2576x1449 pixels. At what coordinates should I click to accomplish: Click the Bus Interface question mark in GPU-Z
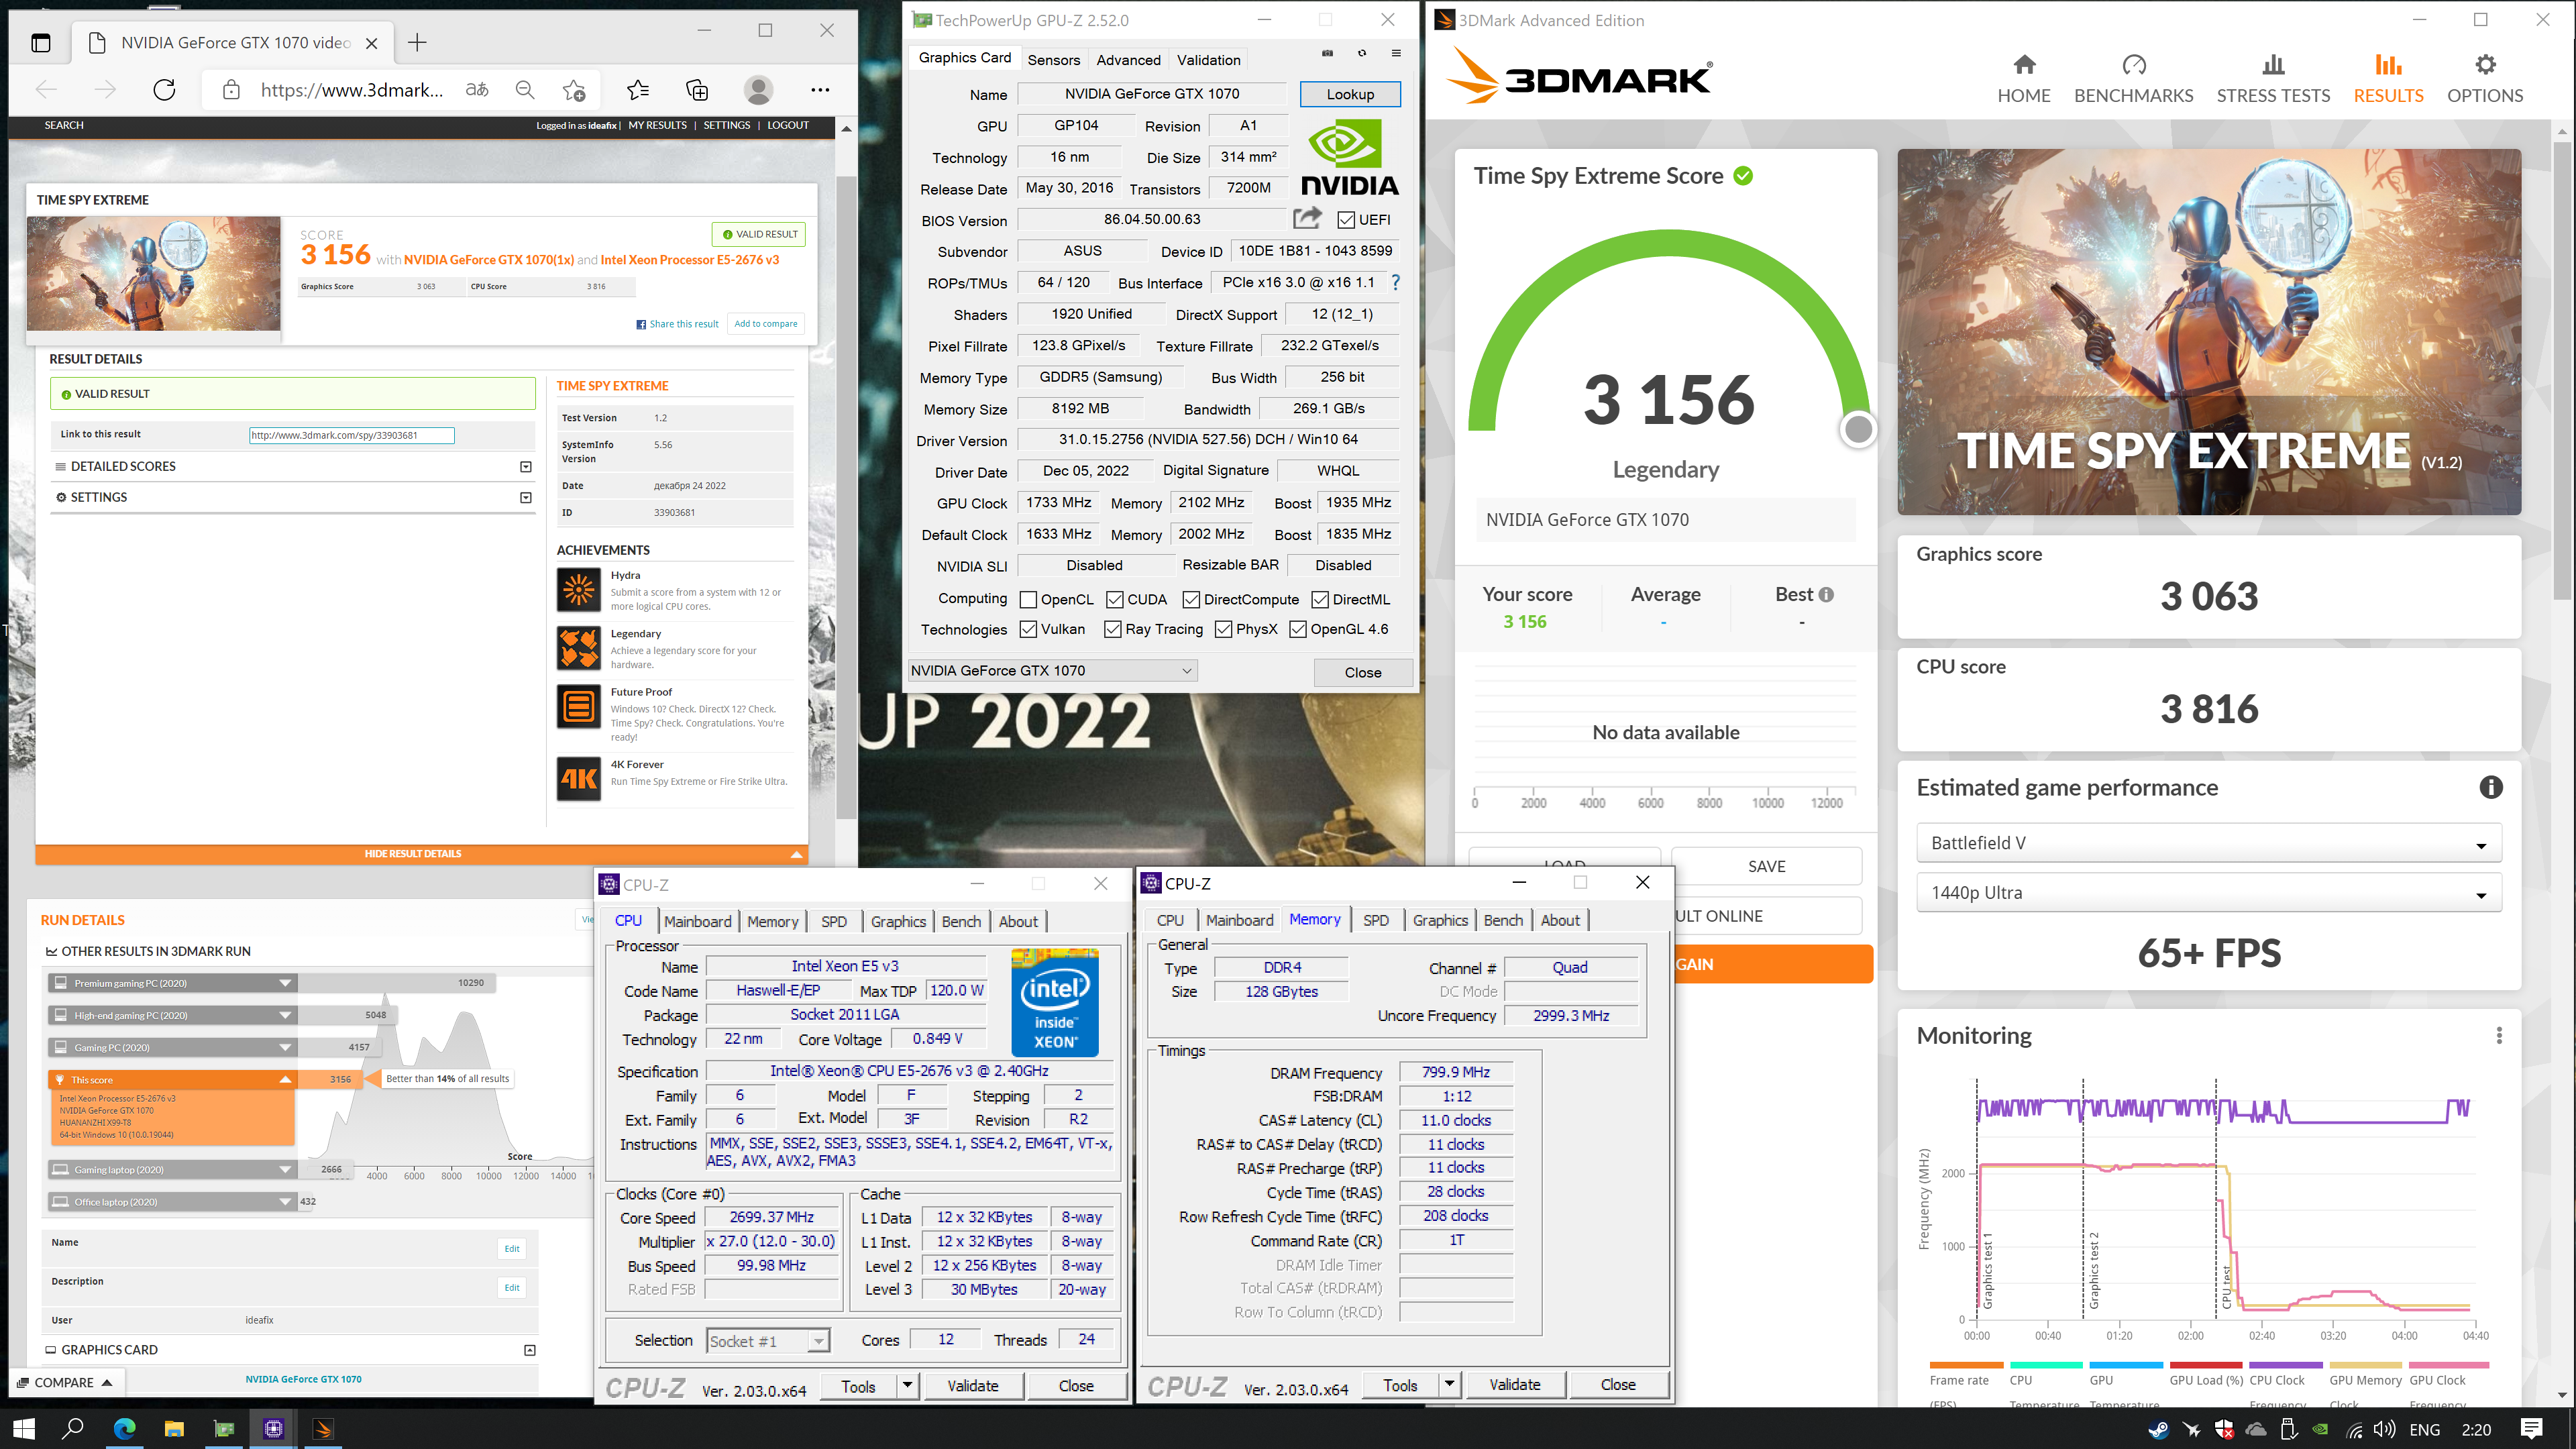(x=1395, y=283)
